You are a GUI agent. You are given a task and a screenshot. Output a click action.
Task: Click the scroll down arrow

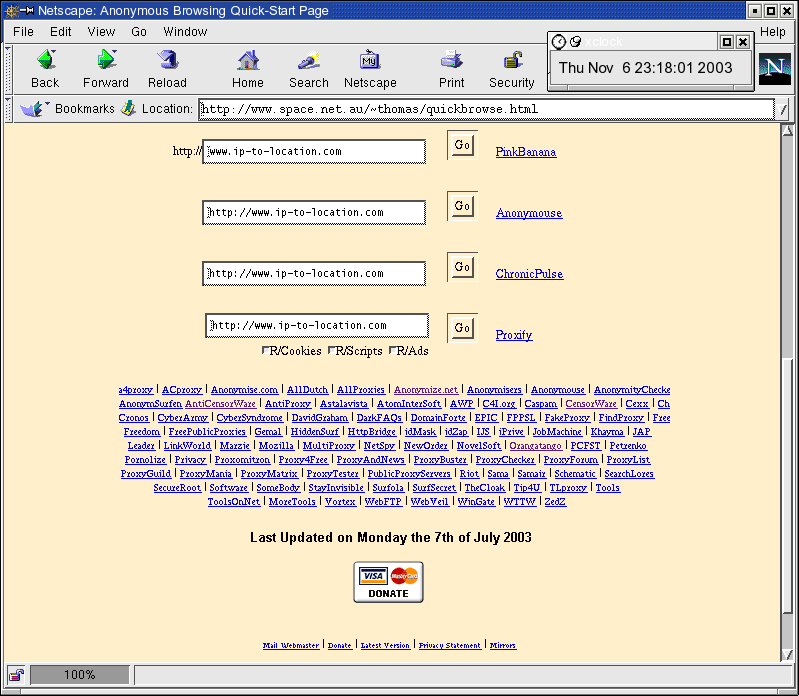coord(787,655)
